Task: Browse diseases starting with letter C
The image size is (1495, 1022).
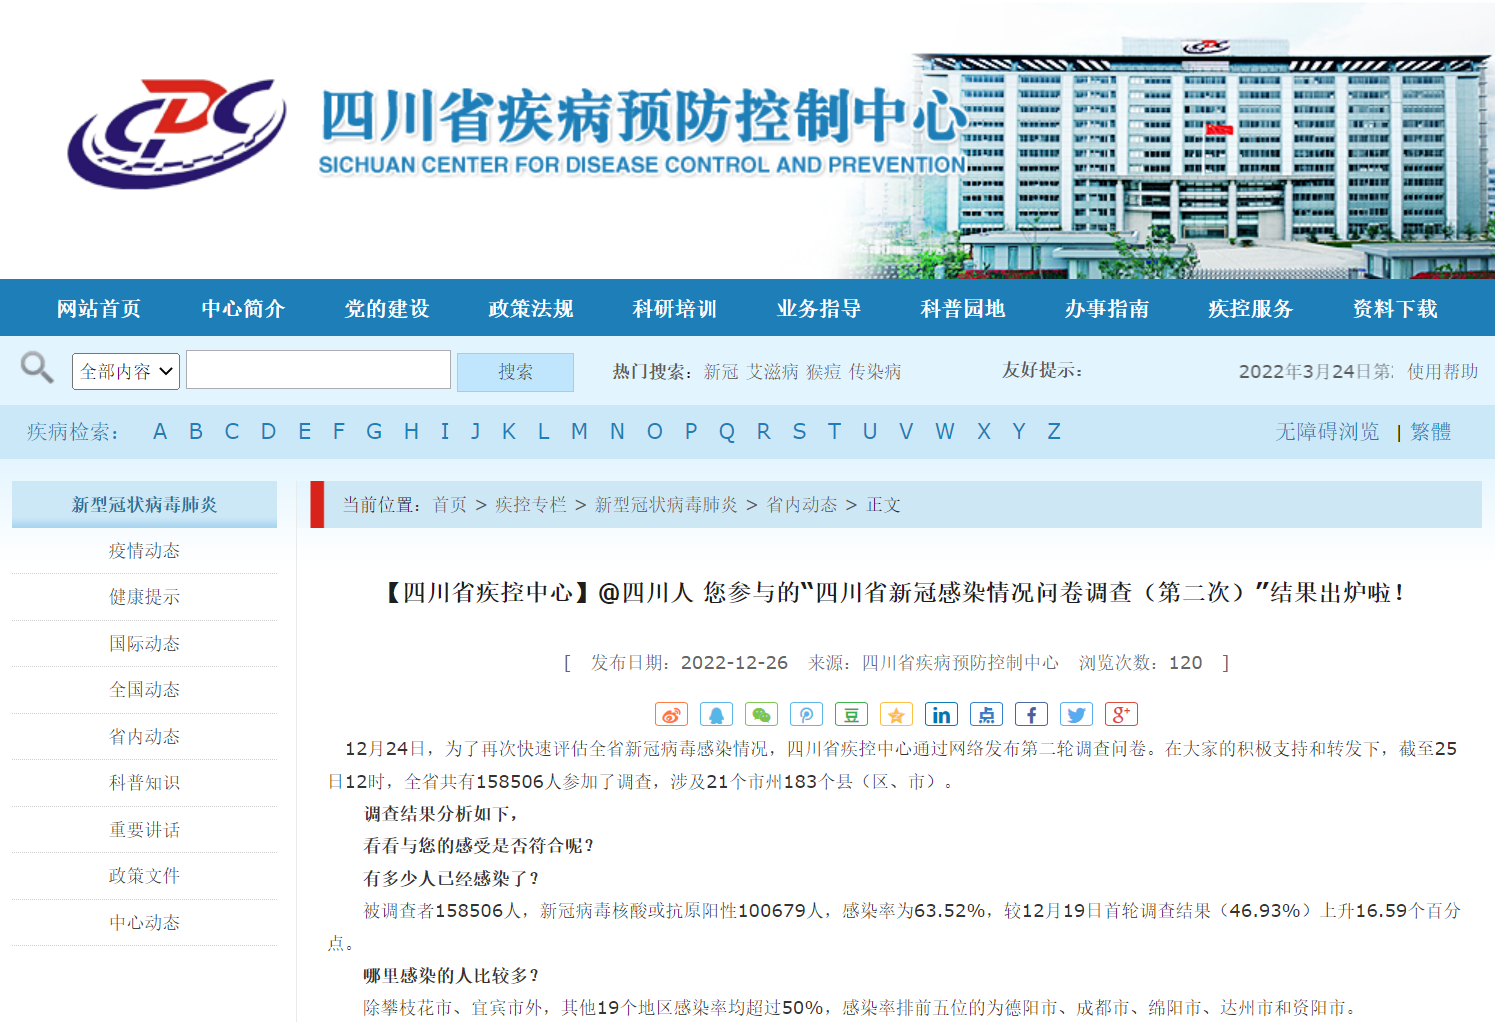Action: [232, 432]
